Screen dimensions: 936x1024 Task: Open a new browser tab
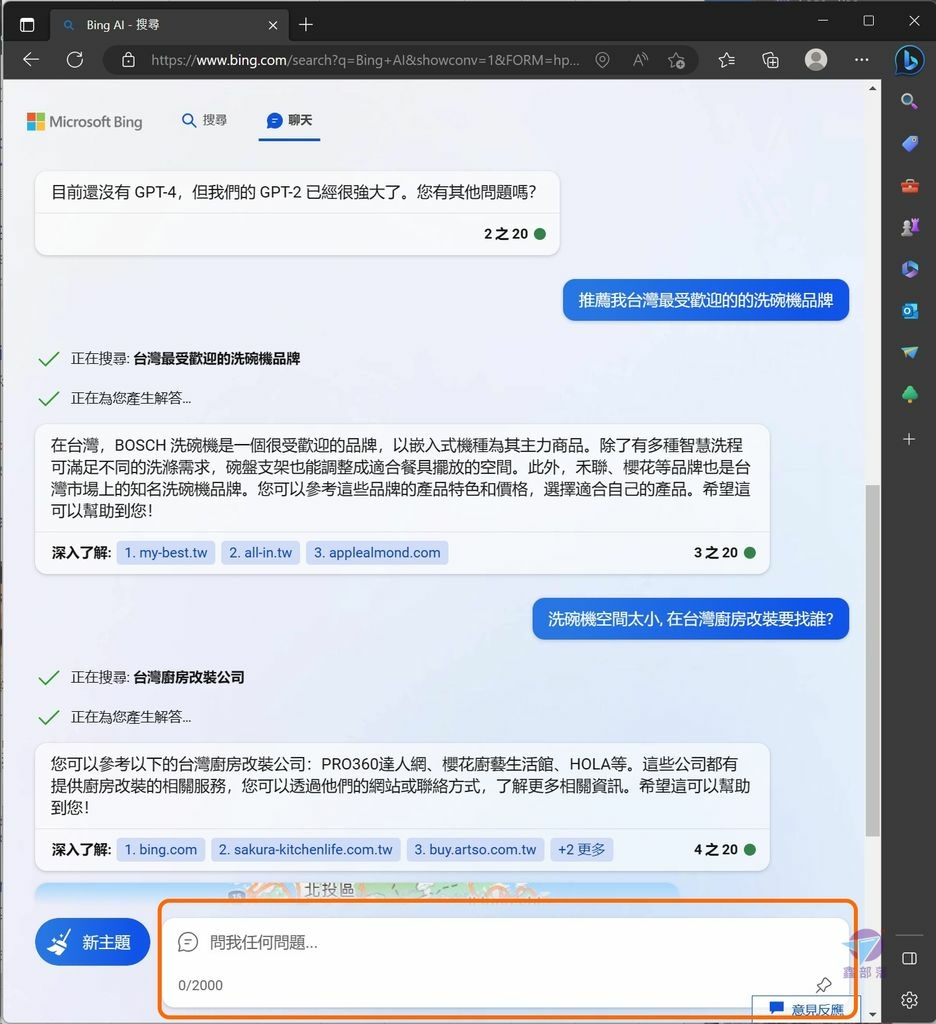(x=306, y=25)
